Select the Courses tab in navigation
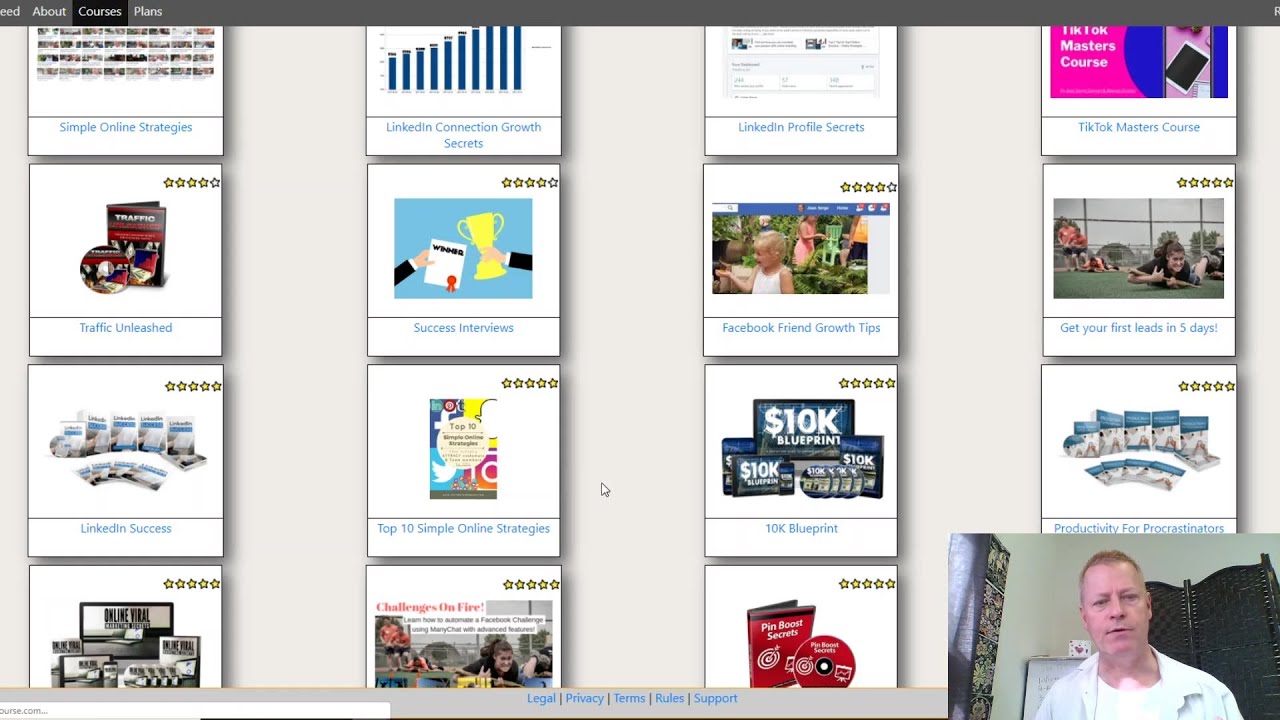The height and width of the screenshot is (720, 1280). [100, 11]
